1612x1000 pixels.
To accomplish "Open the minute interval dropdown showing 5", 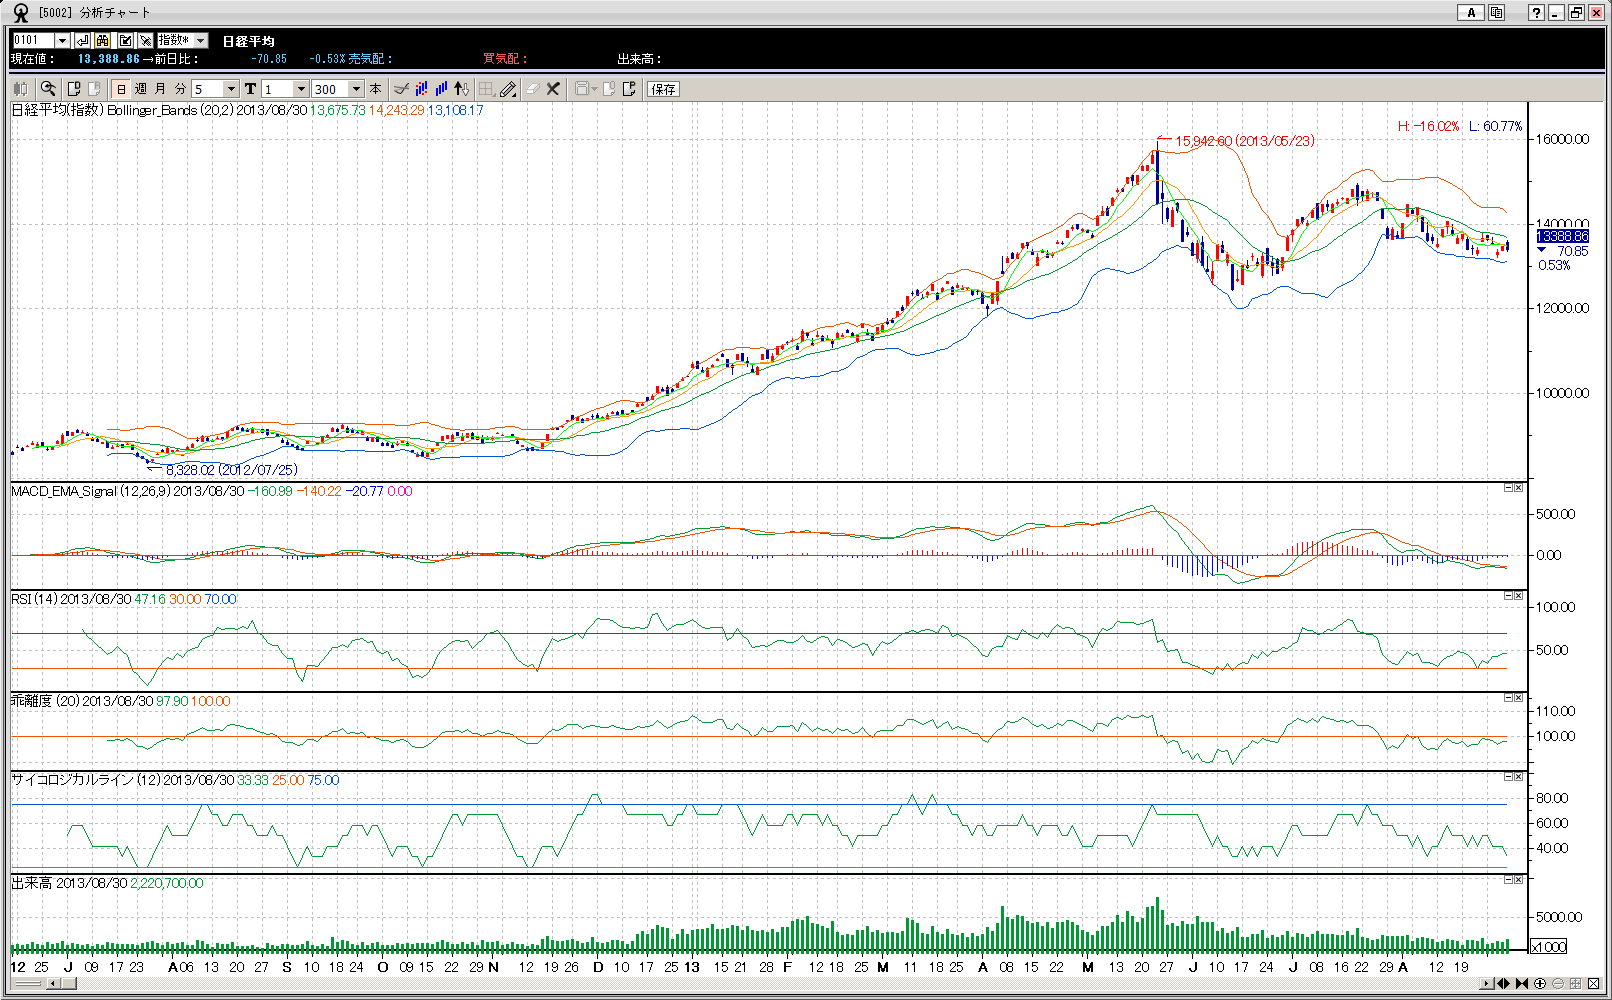I will pos(231,89).
